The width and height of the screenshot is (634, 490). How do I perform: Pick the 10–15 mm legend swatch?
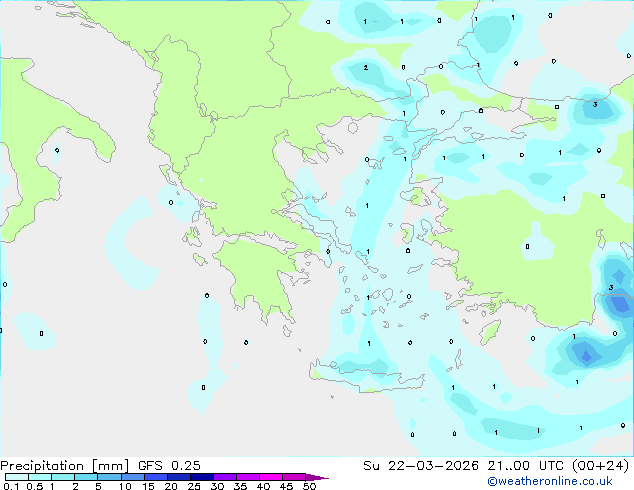tap(133, 477)
